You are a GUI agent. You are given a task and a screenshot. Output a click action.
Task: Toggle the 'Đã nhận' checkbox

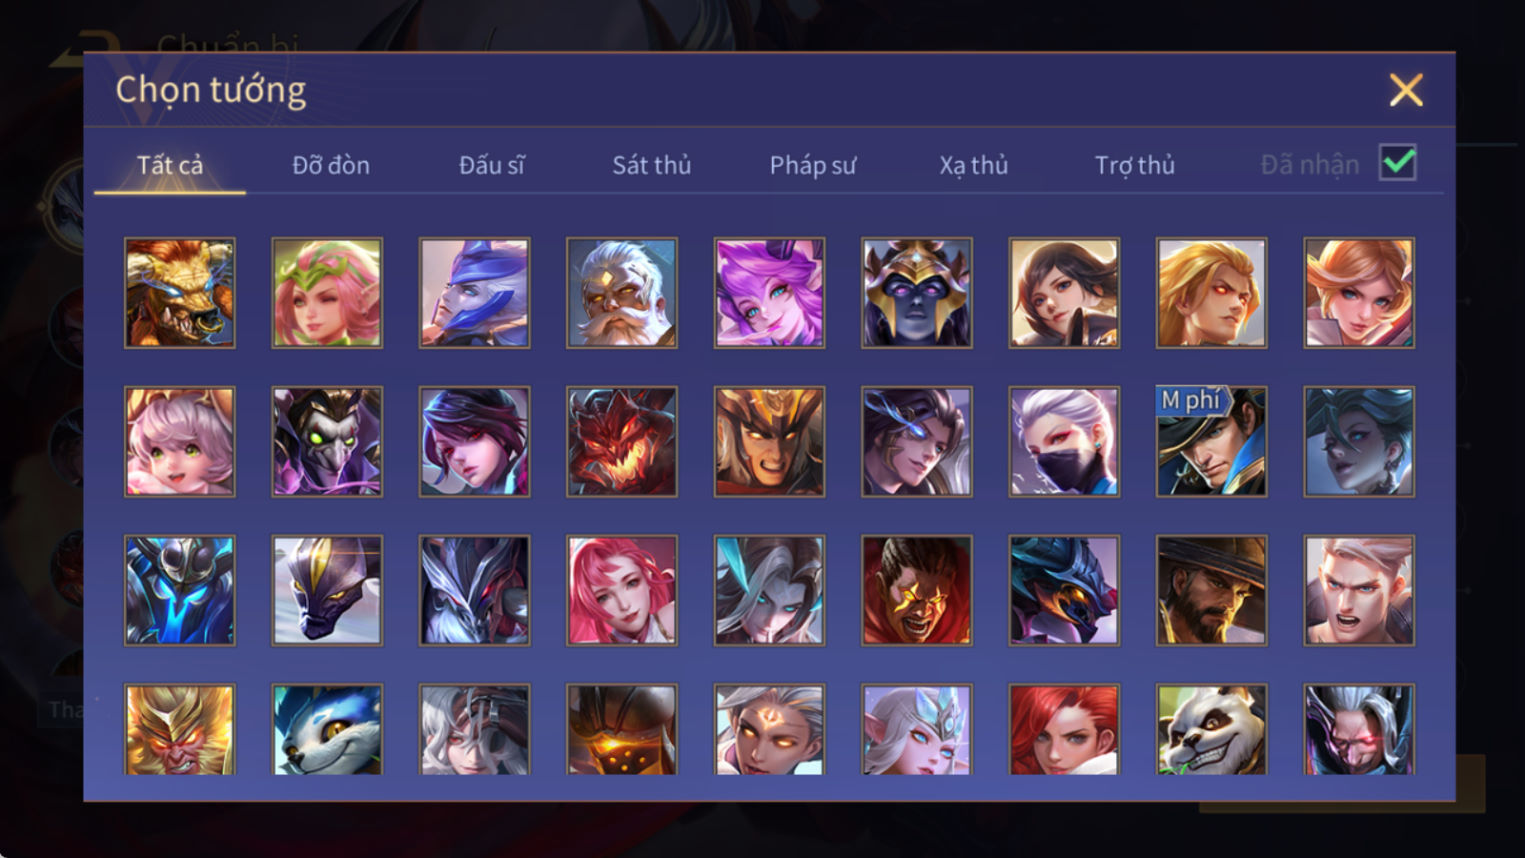tap(1397, 163)
